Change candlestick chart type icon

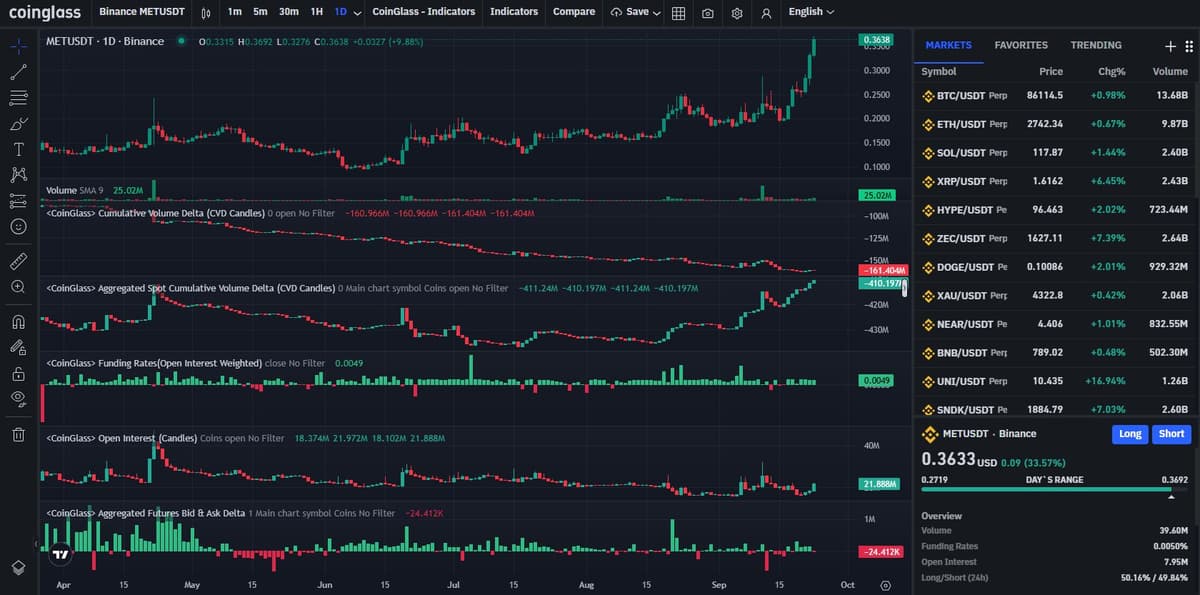pos(205,13)
